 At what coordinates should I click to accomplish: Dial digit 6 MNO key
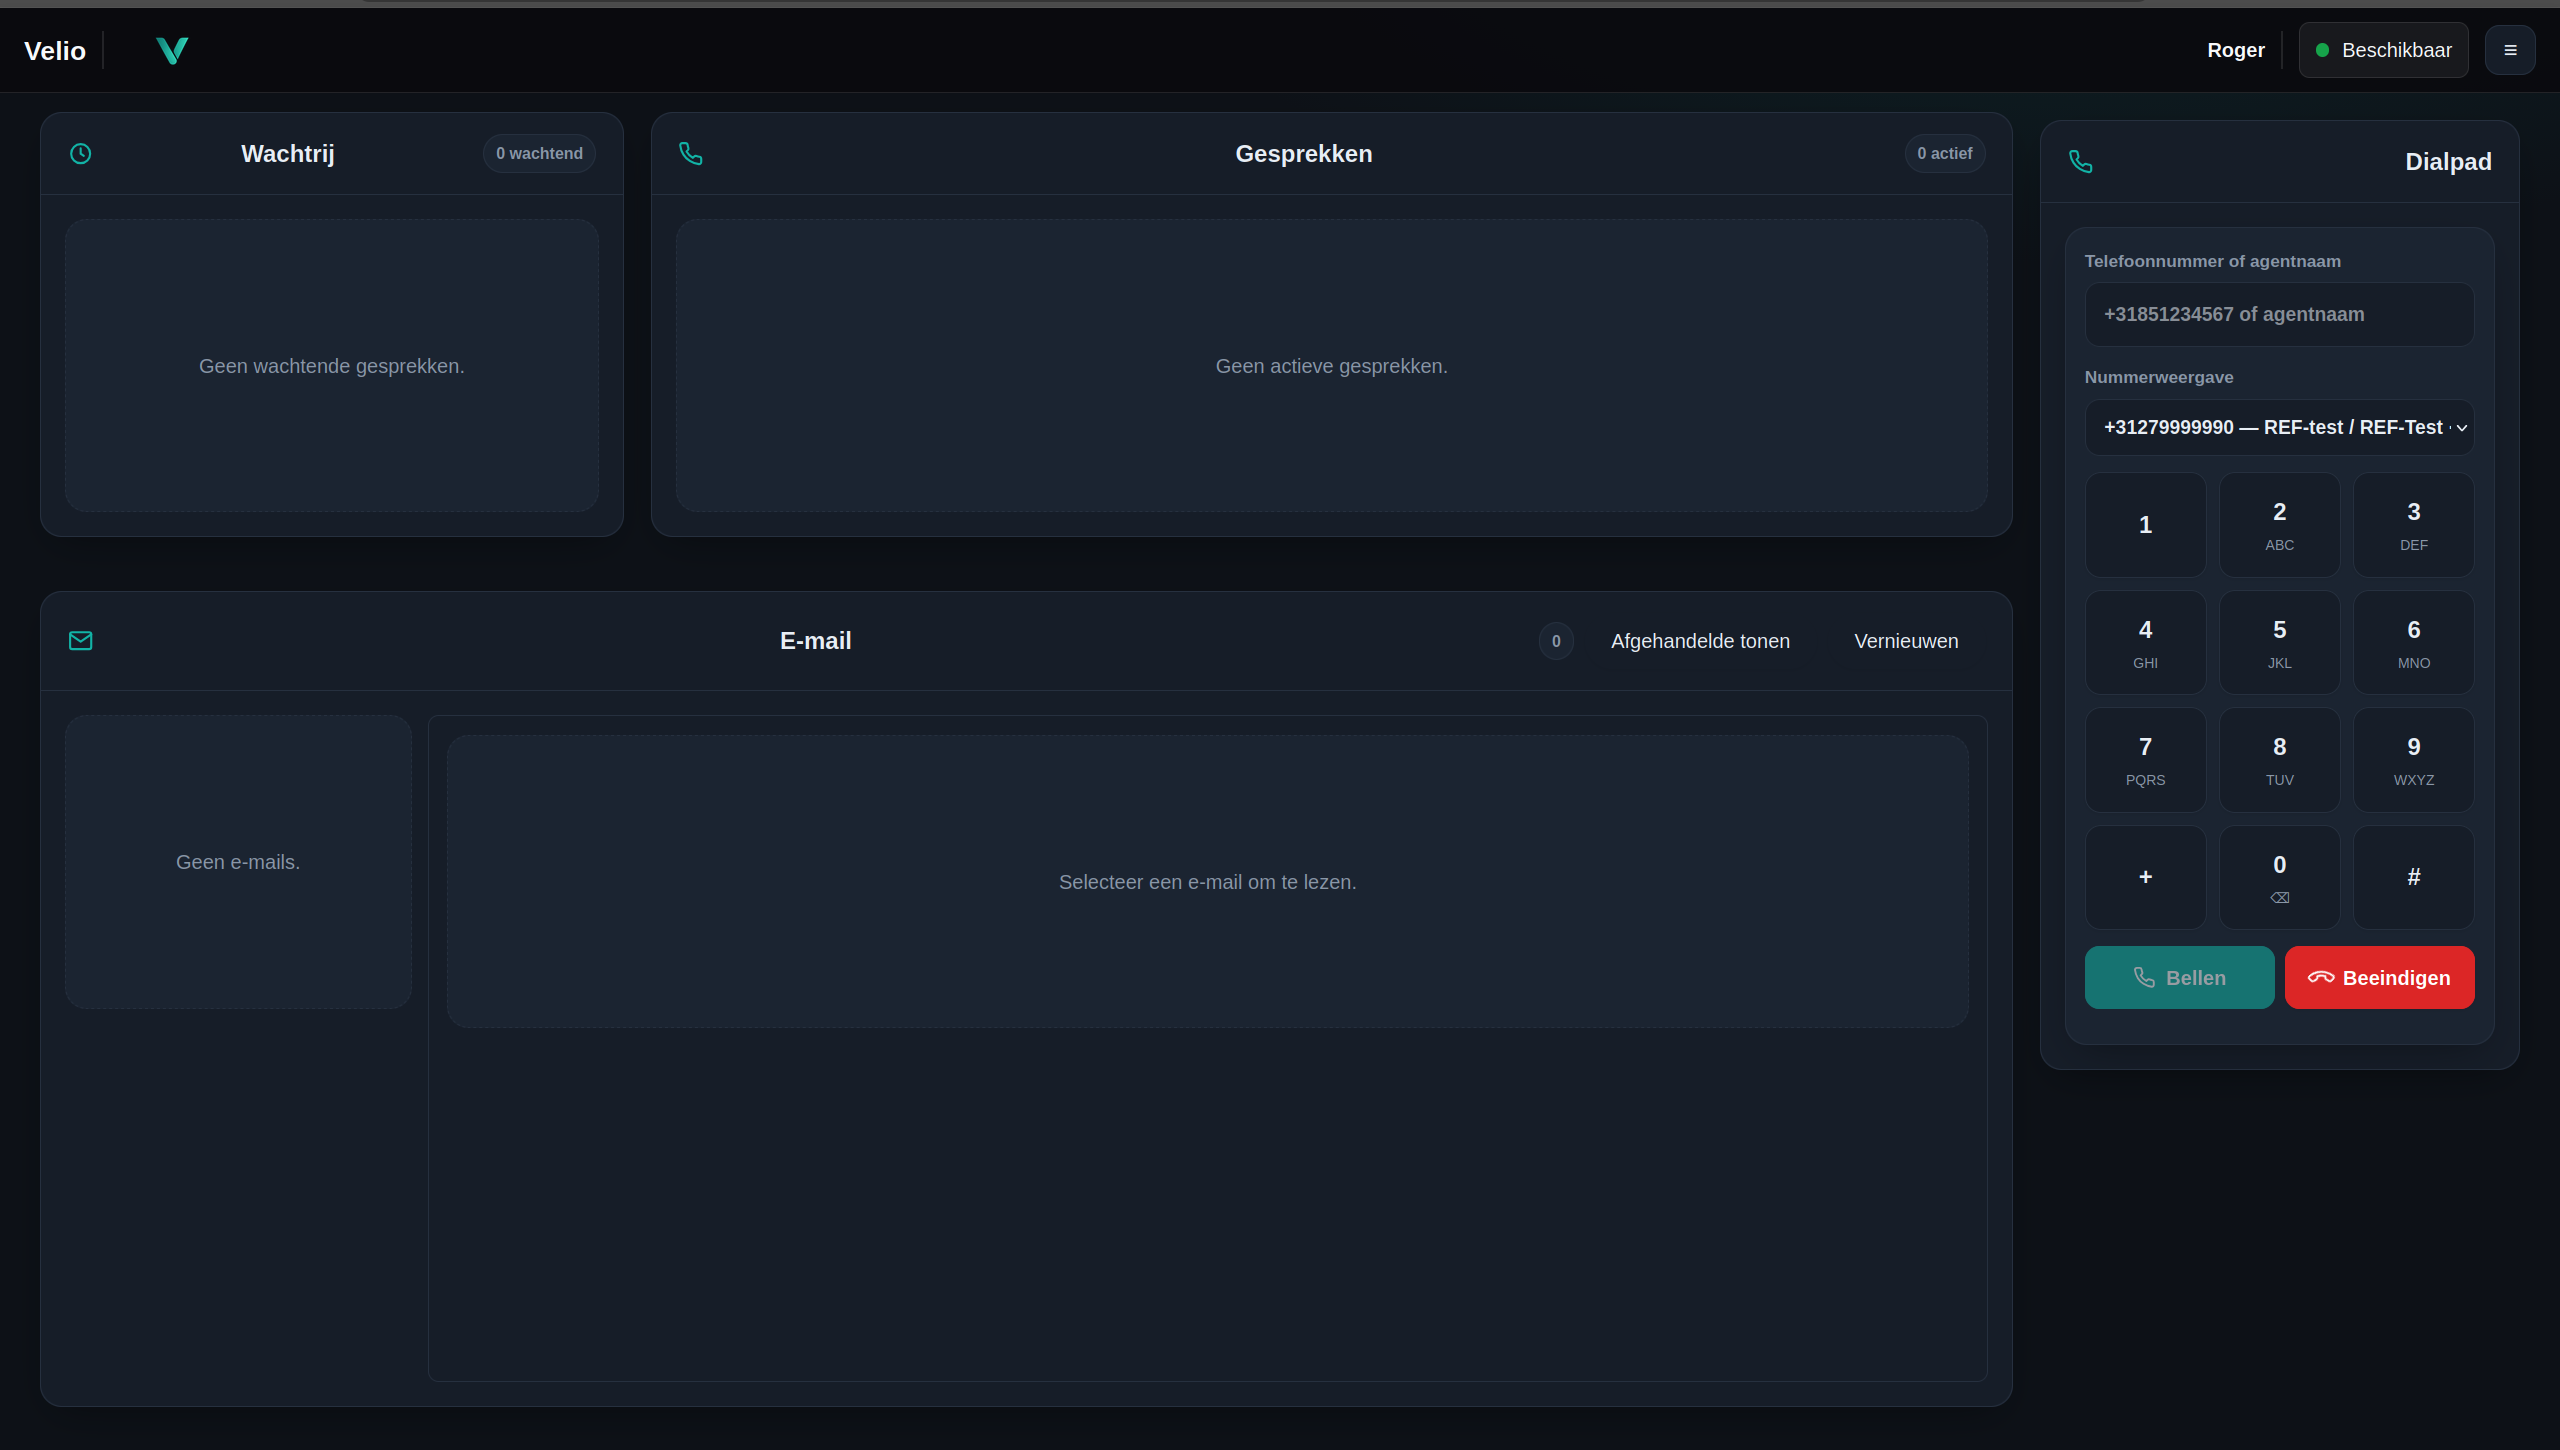pyautogui.click(x=2414, y=643)
